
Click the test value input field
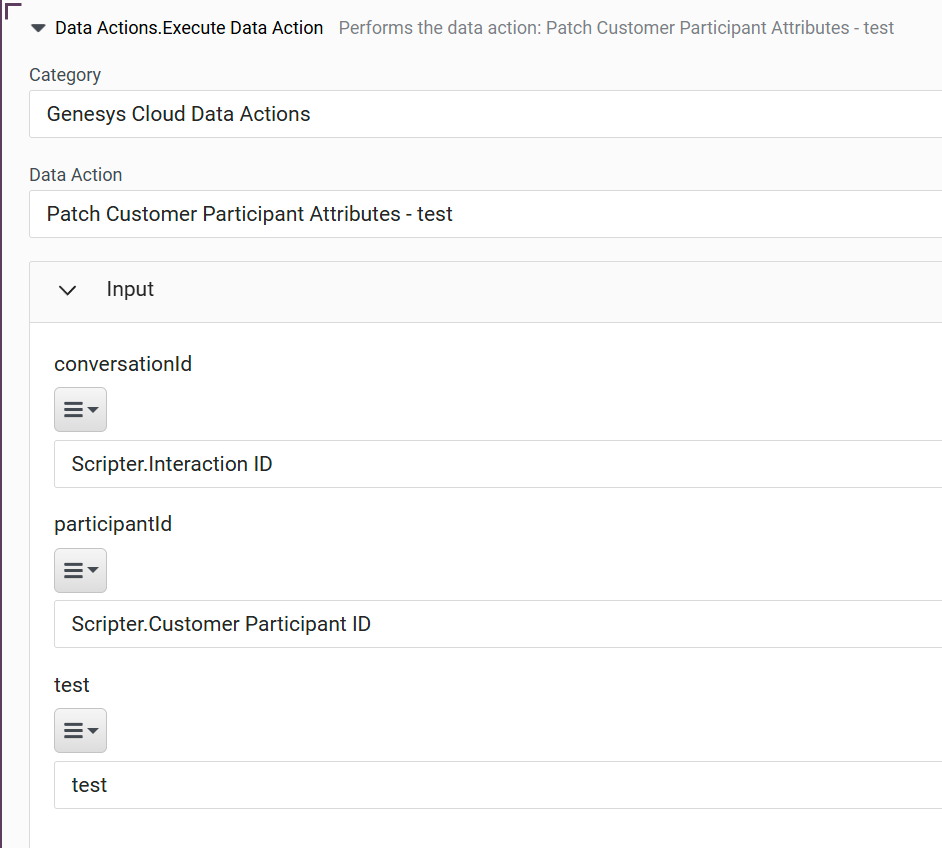[x=498, y=785]
